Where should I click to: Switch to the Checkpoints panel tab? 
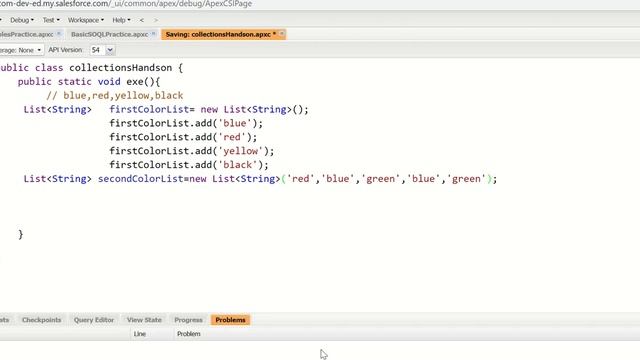click(41, 320)
